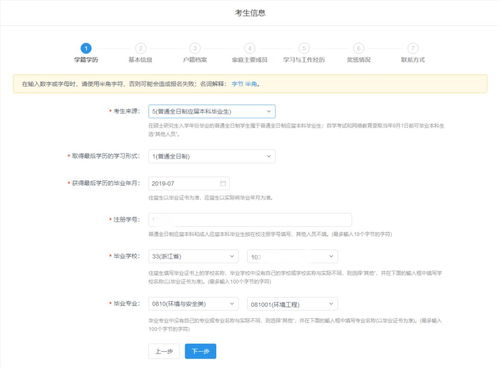
Task: Click step 3 circle 户籍档案
Action: 195,48
